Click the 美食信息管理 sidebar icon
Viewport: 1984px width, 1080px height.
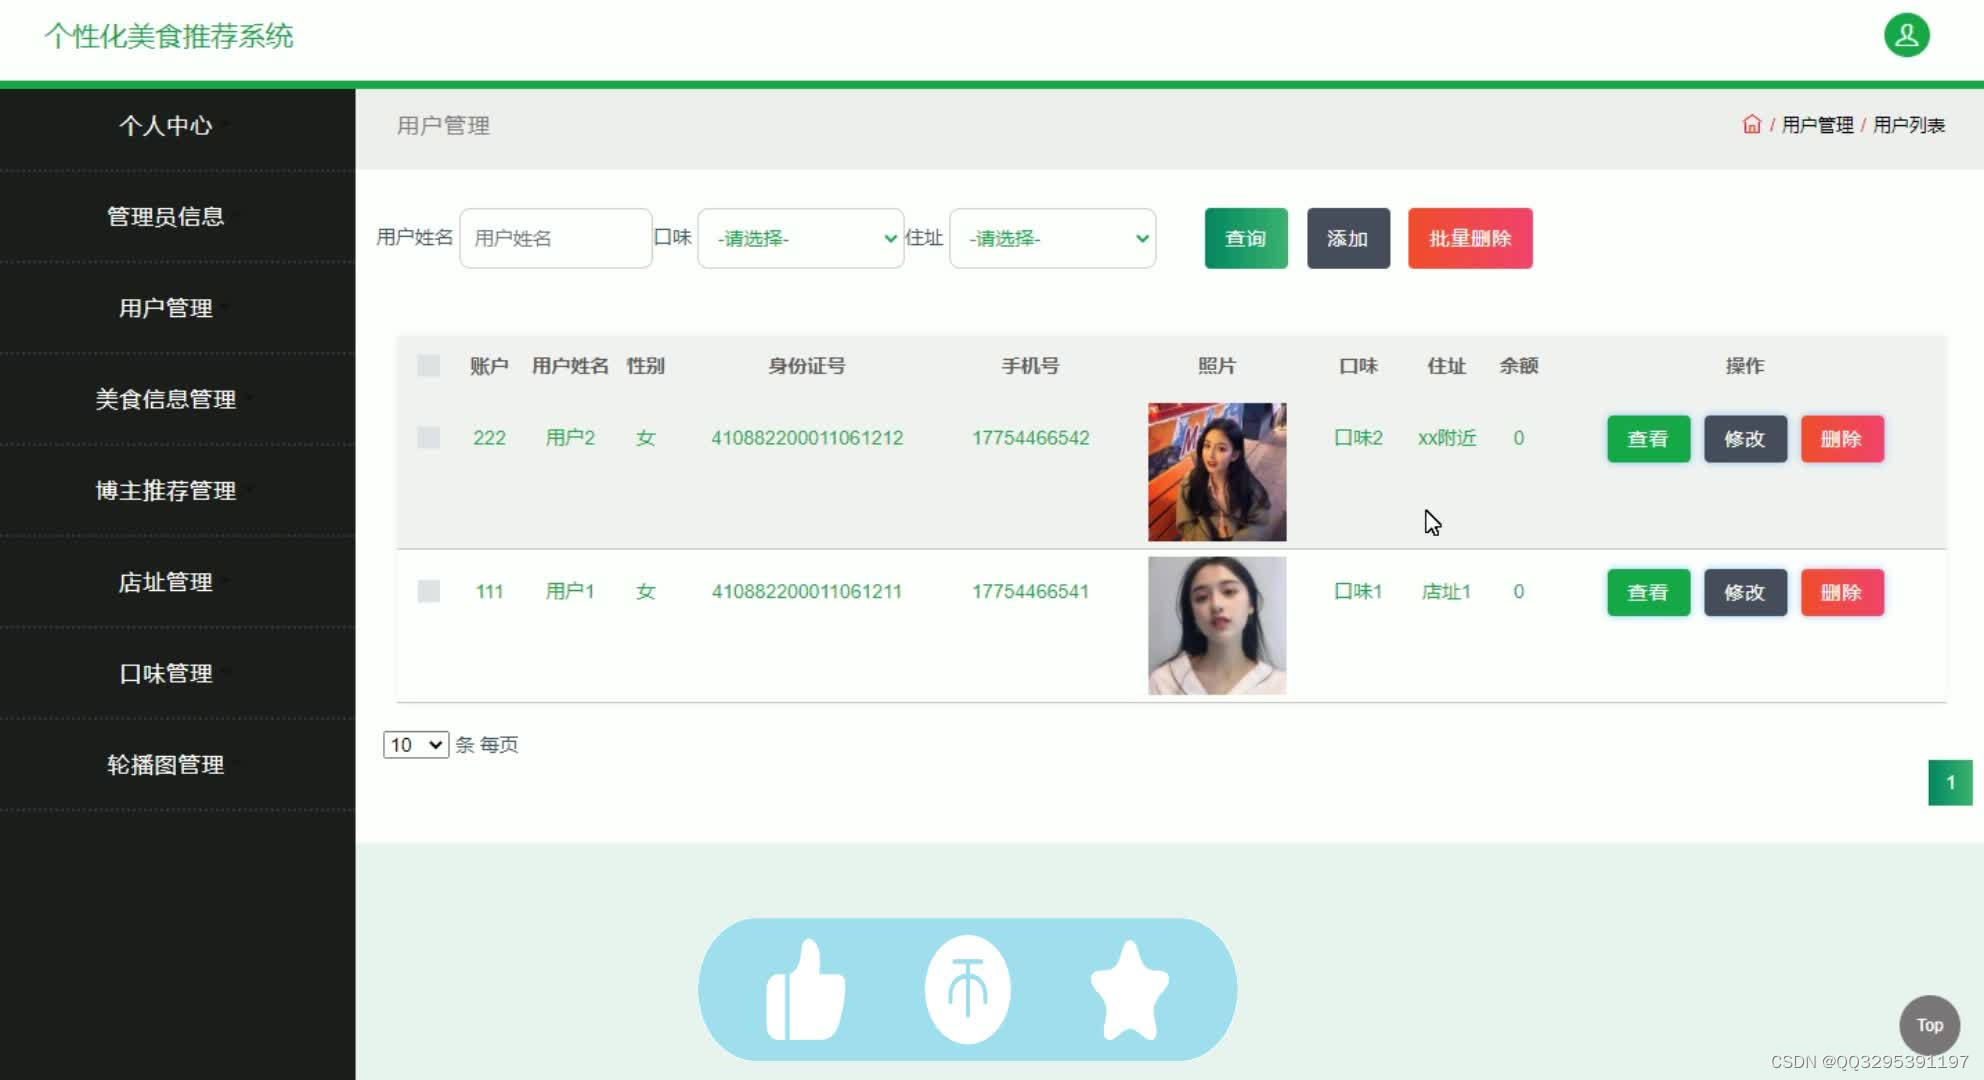tap(166, 399)
